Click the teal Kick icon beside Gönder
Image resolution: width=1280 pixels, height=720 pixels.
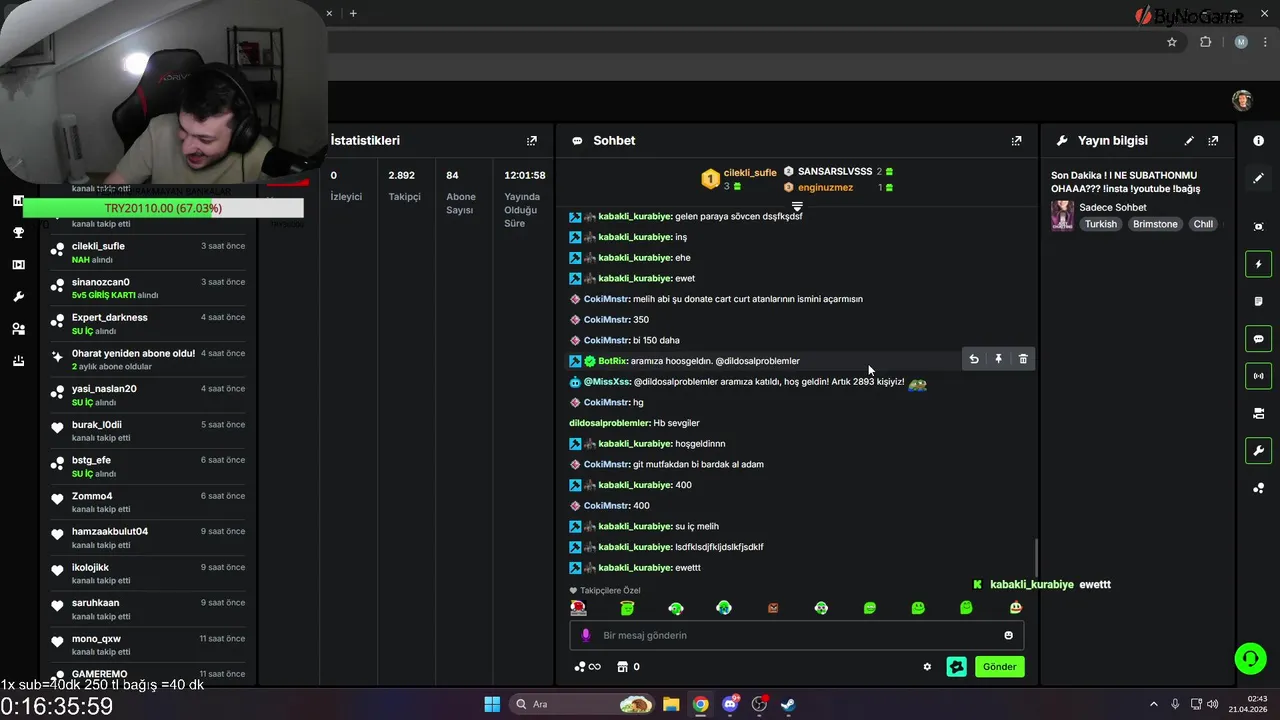(957, 667)
